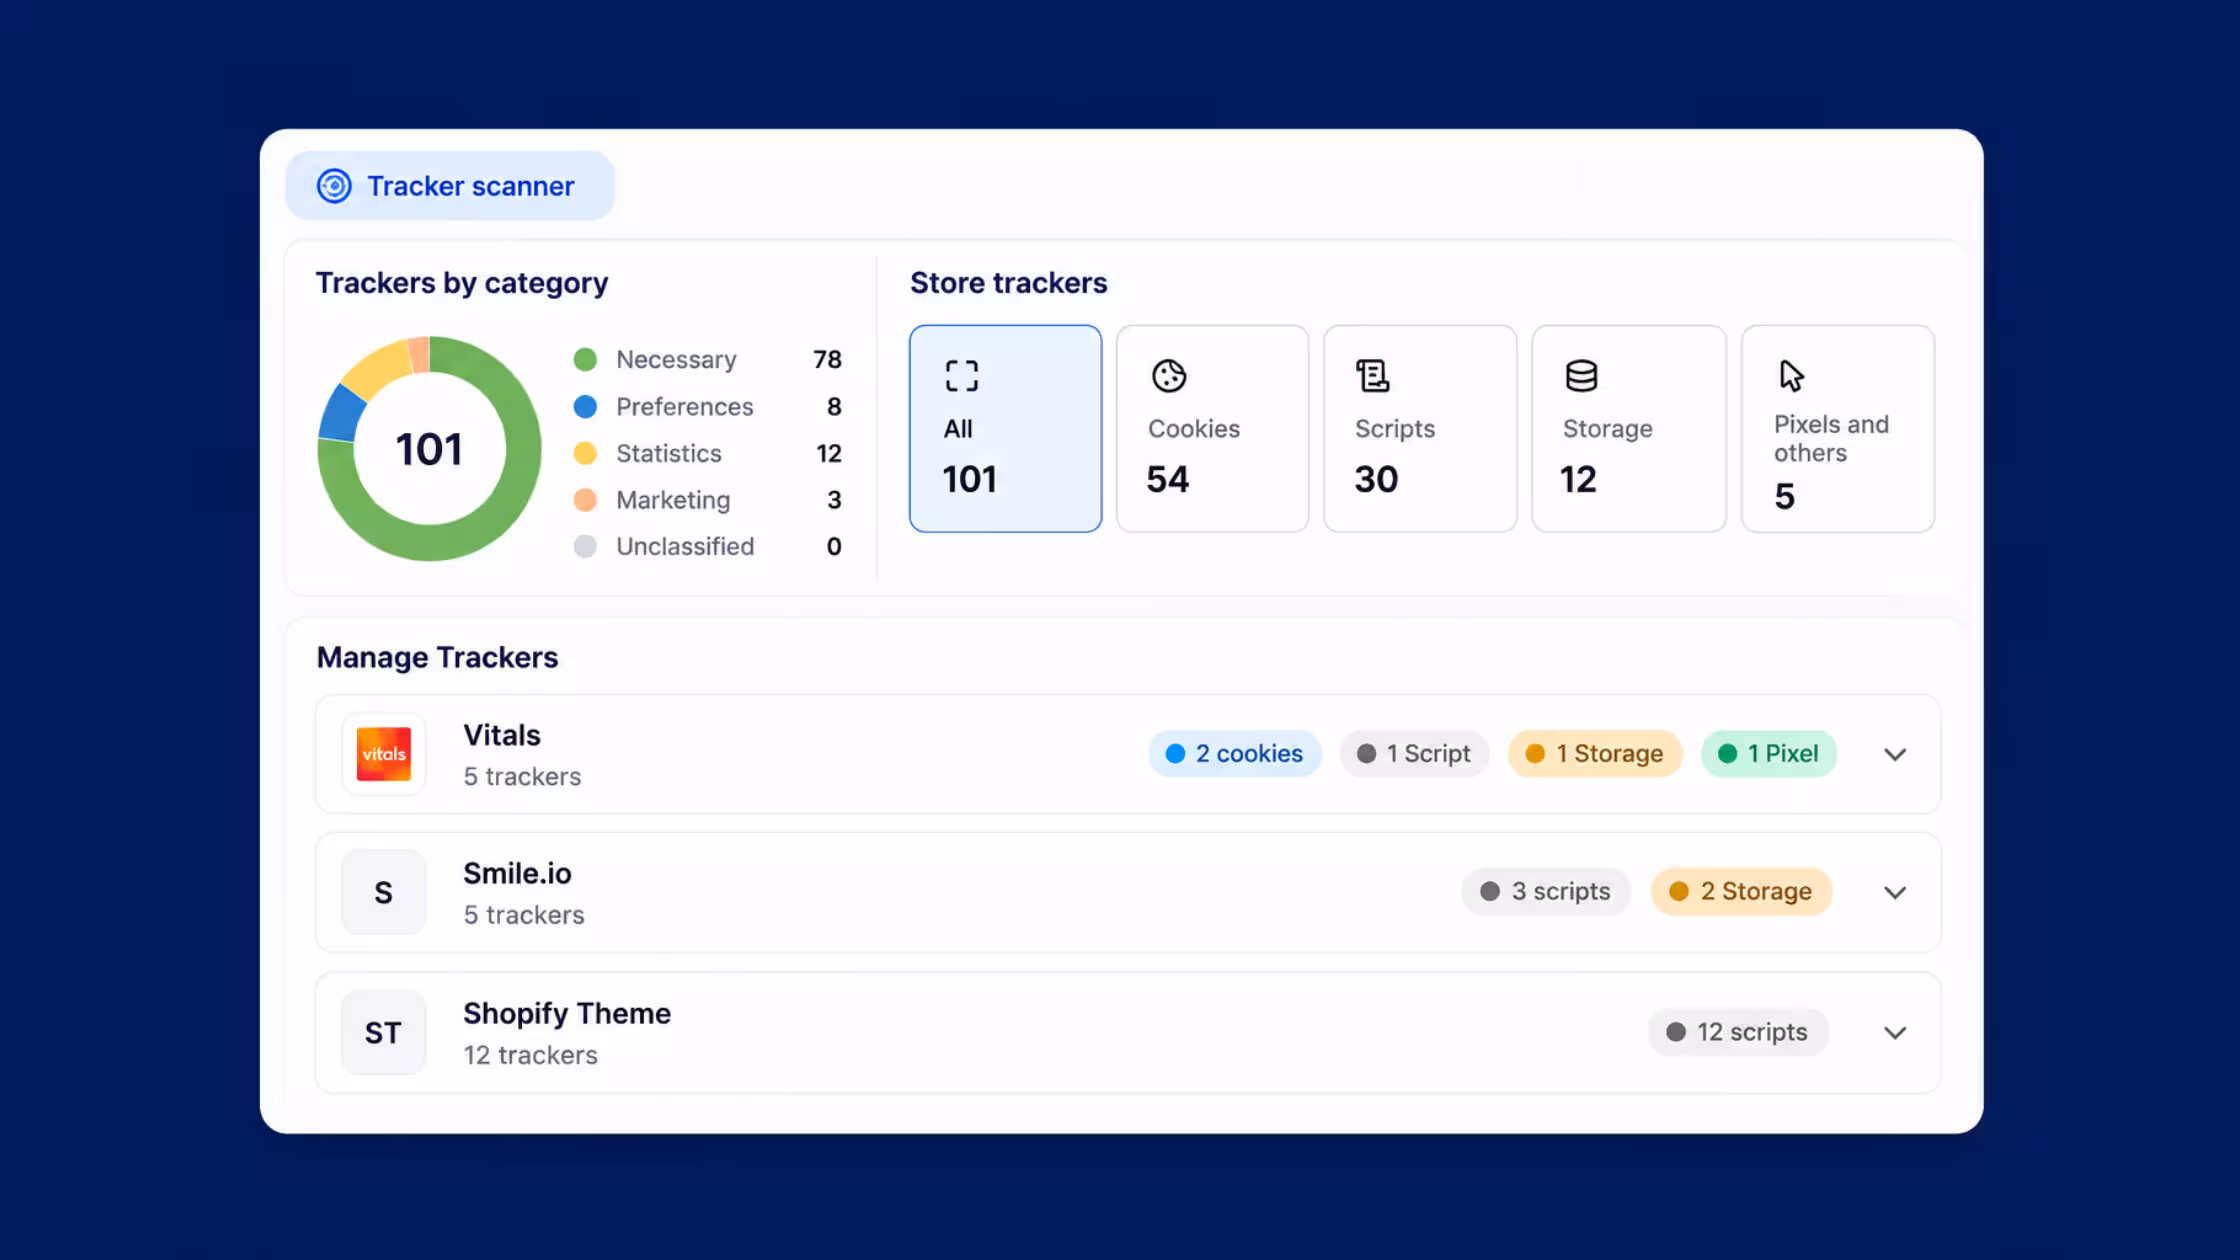Click the Smile.io tracker name

[x=517, y=873]
